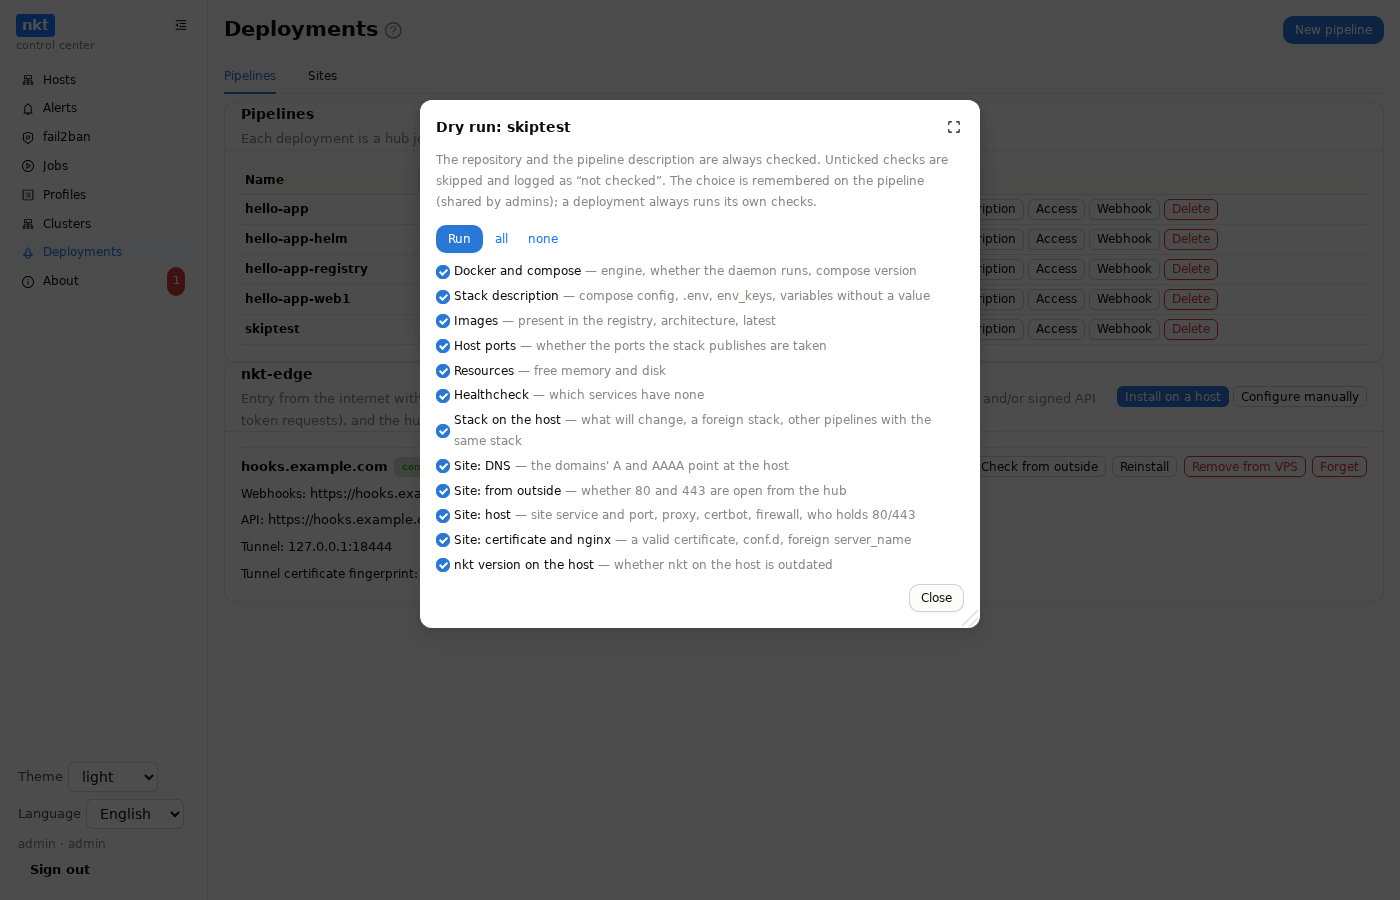Toggle the Images check
This screenshot has width=1400, height=900.
tap(443, 321)
